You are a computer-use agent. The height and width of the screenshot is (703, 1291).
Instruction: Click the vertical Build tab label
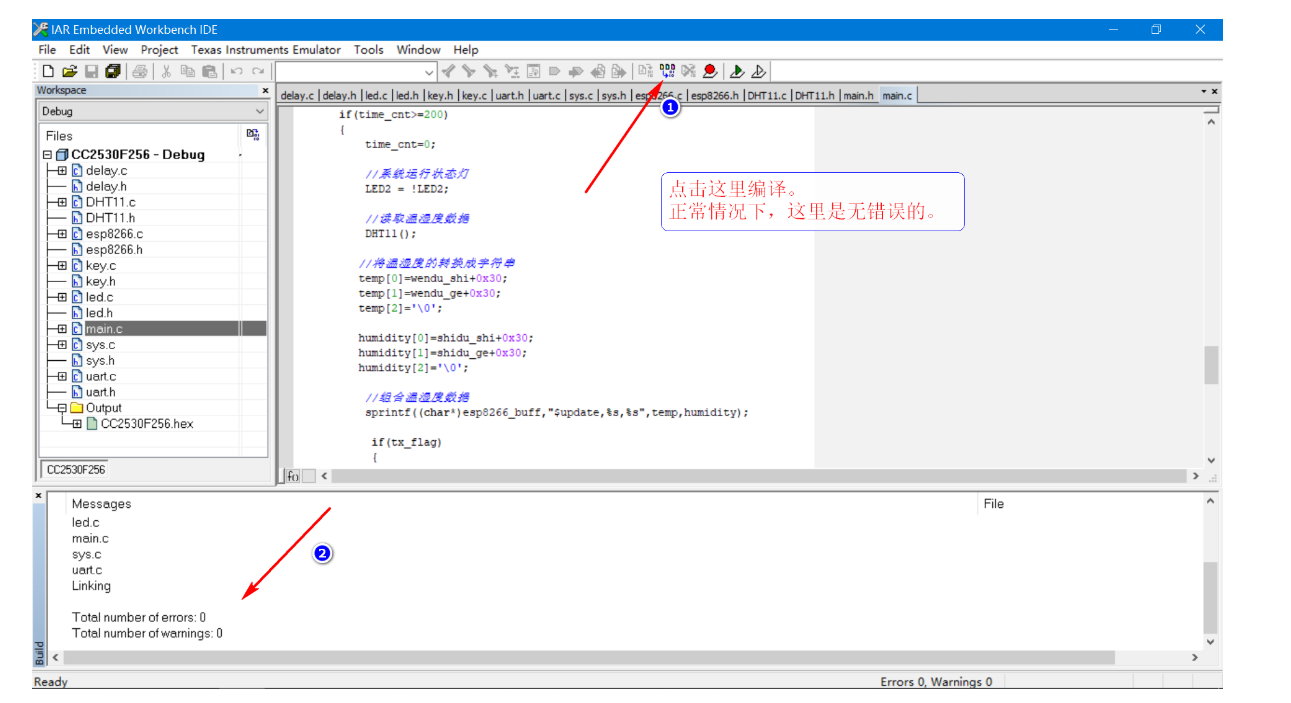(x=40, y=652)
